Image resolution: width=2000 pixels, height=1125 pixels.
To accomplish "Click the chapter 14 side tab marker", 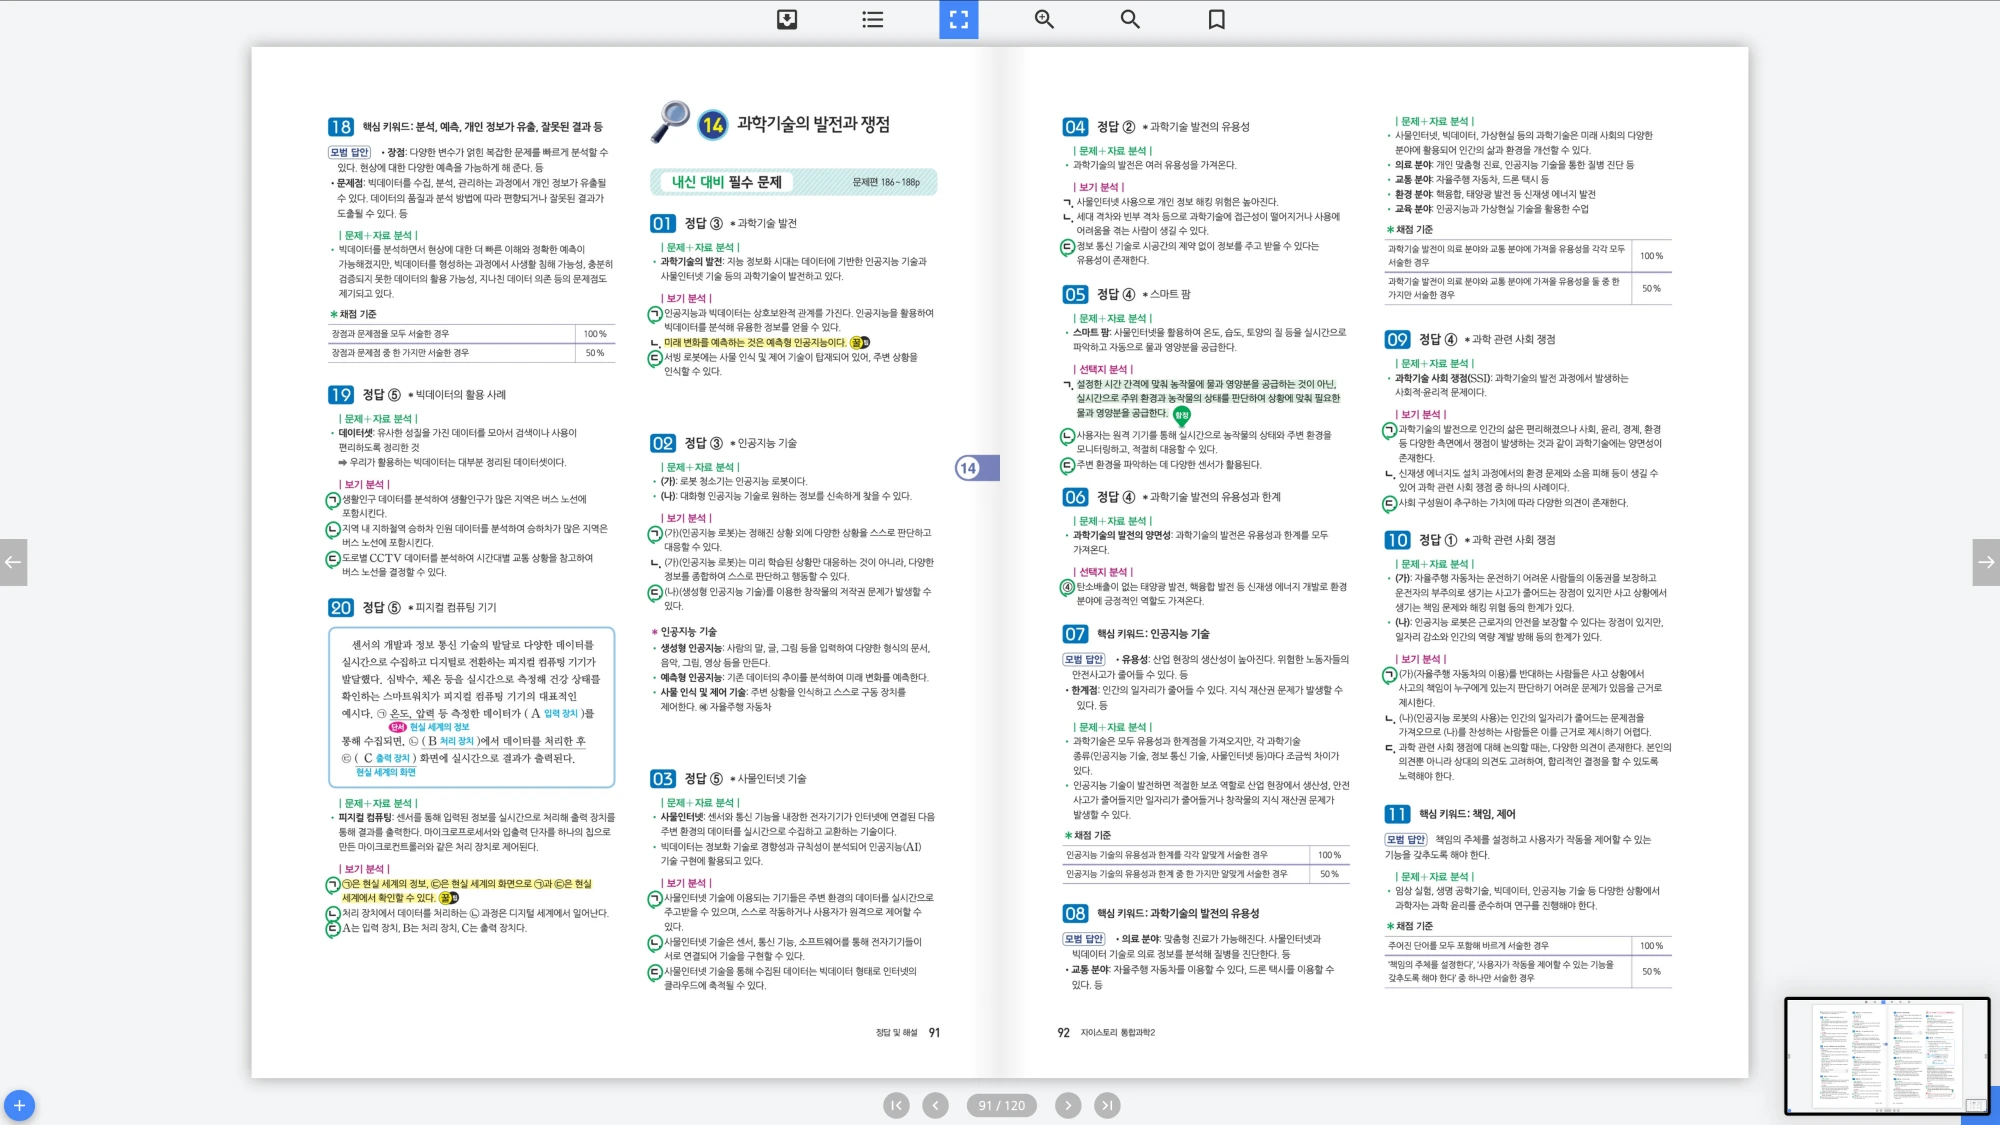I will 975,468.
